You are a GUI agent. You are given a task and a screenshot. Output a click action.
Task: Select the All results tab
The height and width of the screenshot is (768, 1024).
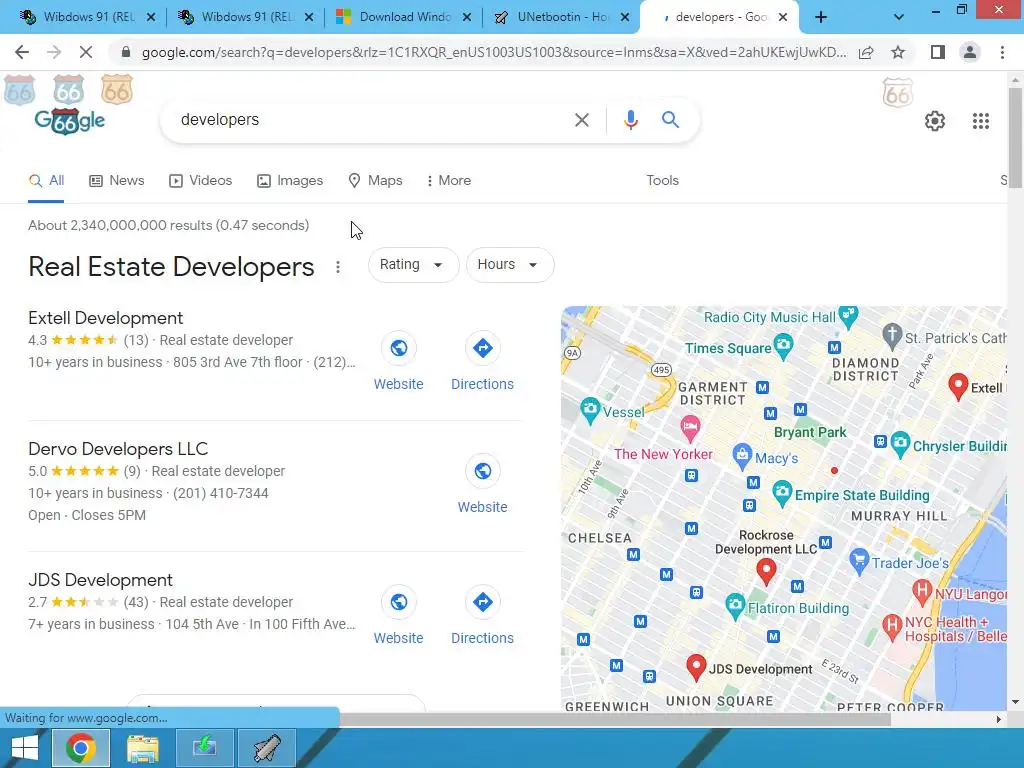pyautogui.click(x=46, y=181)
